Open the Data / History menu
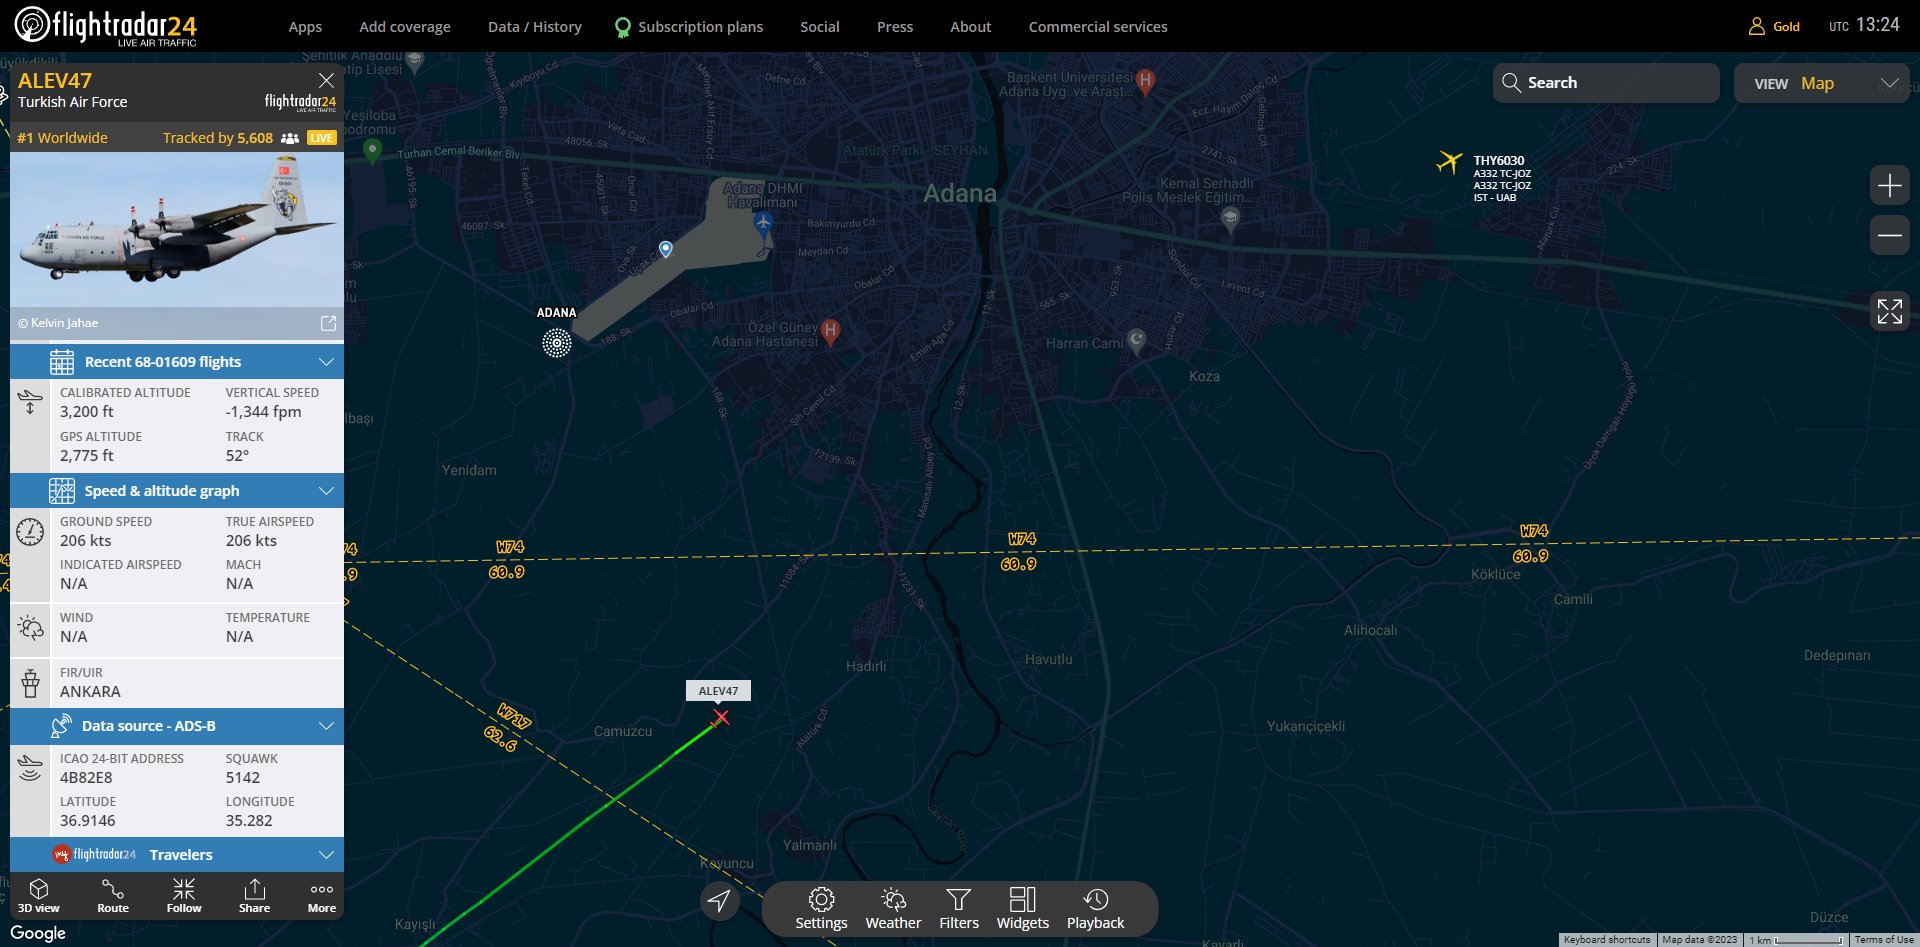 tap(535, 27)
